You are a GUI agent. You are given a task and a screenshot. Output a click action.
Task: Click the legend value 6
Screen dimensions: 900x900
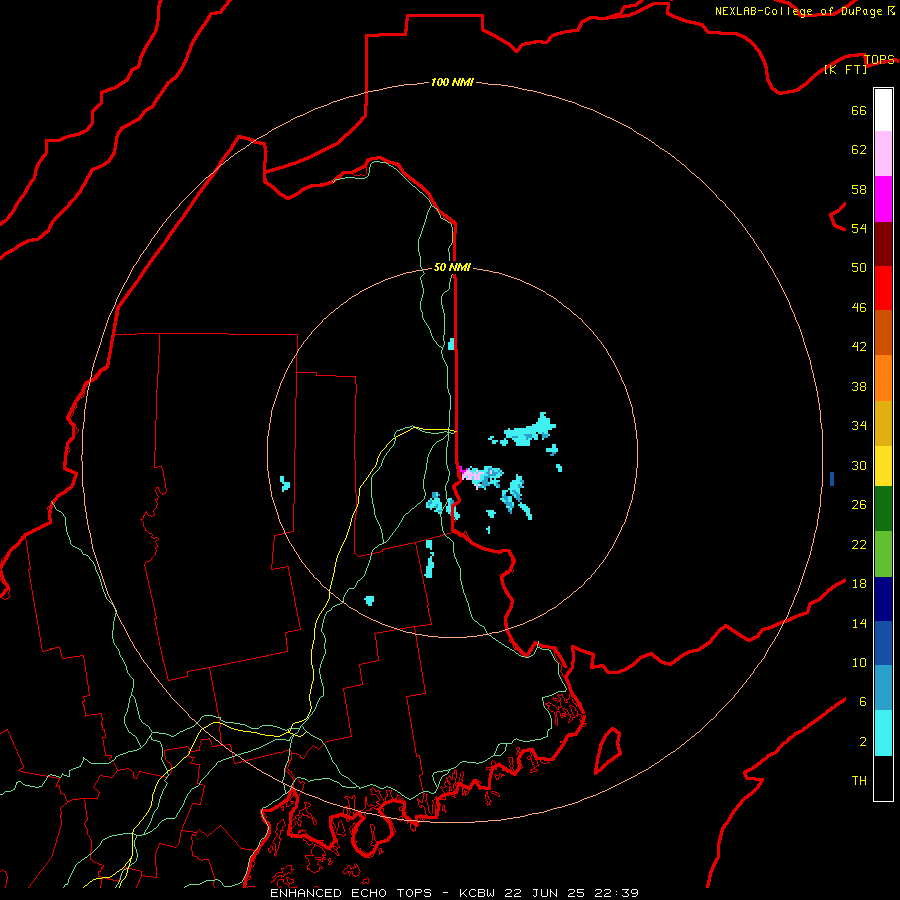[862, 702]
